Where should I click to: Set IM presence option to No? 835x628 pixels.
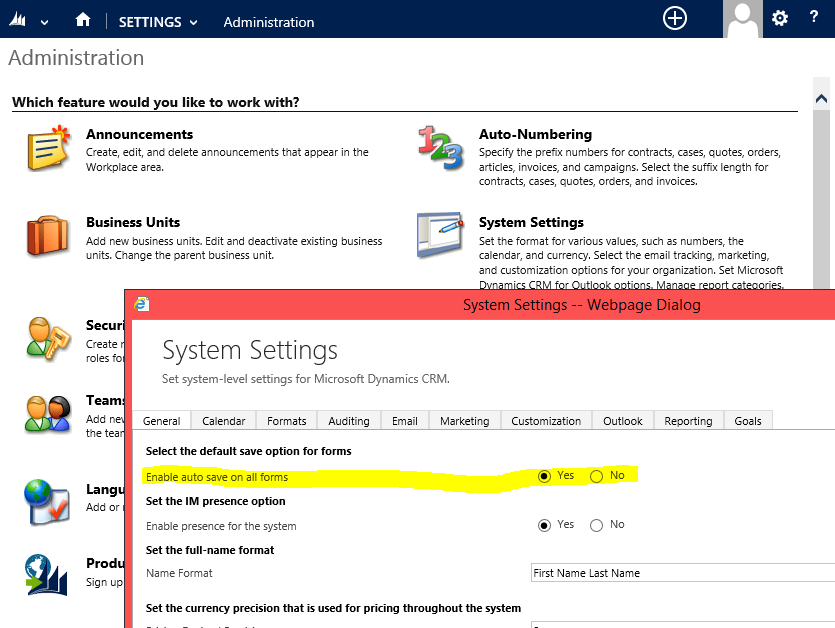(x=597, y=525)
